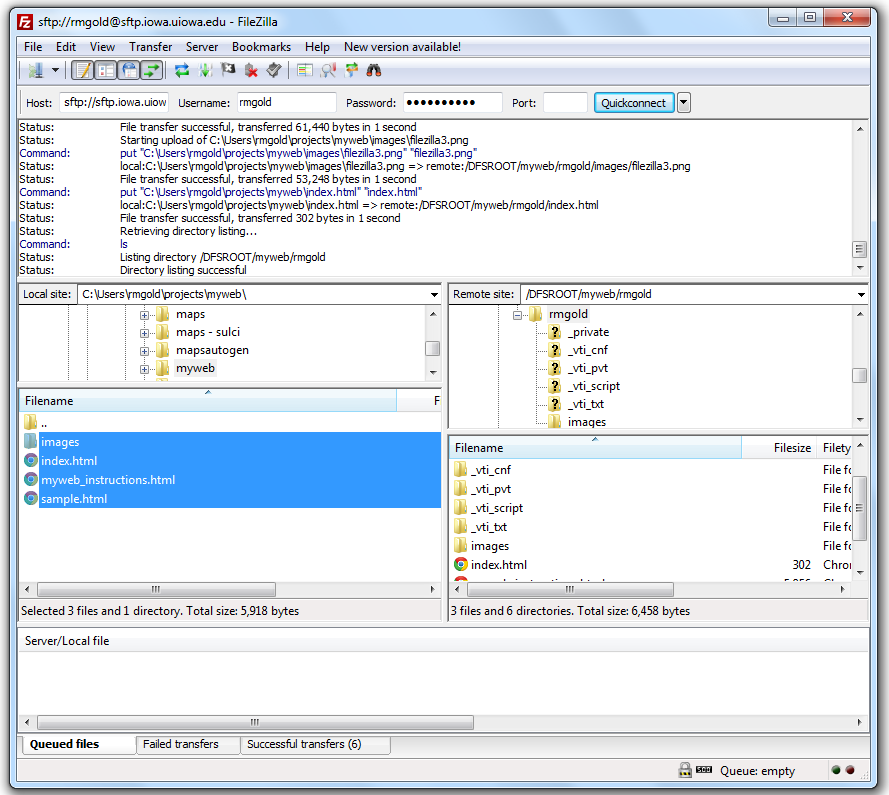Select the local images folder row
The height and width of the screenshot is (795, 889).
click(231, 442)
